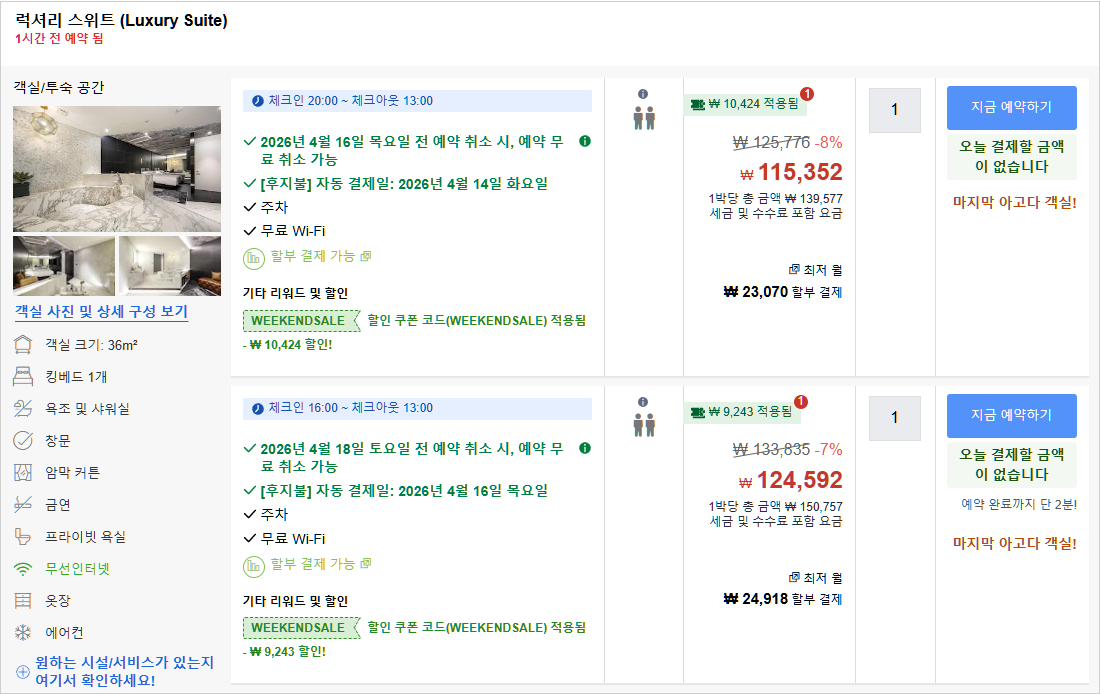Click the 킹베드 1개 text

(76, 377)
